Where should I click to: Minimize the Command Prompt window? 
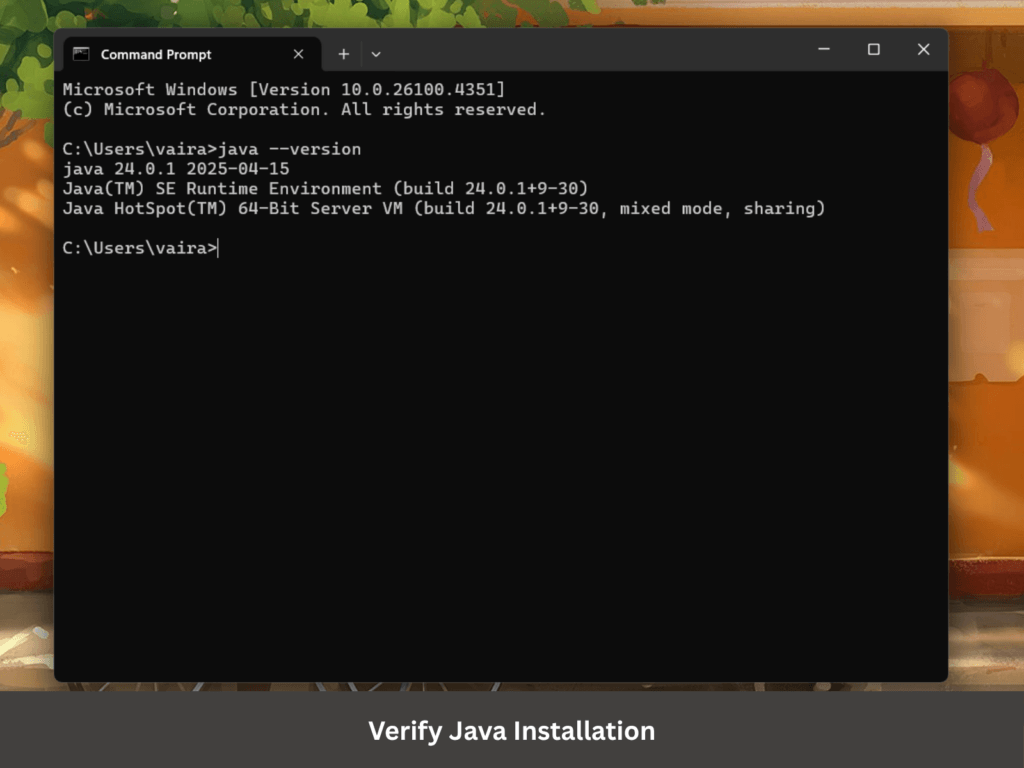(824, 49)
